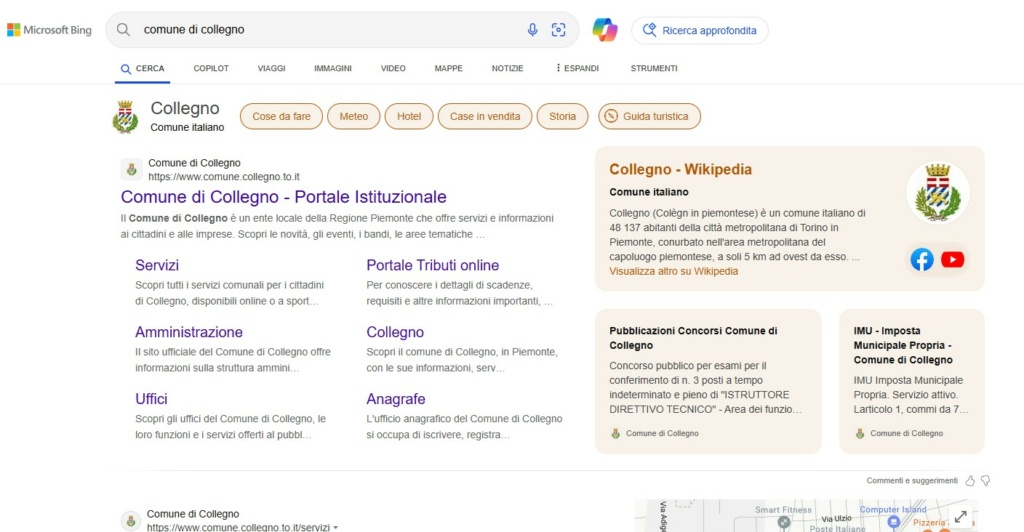Select the CERCA tab

(x=142, y=69)
